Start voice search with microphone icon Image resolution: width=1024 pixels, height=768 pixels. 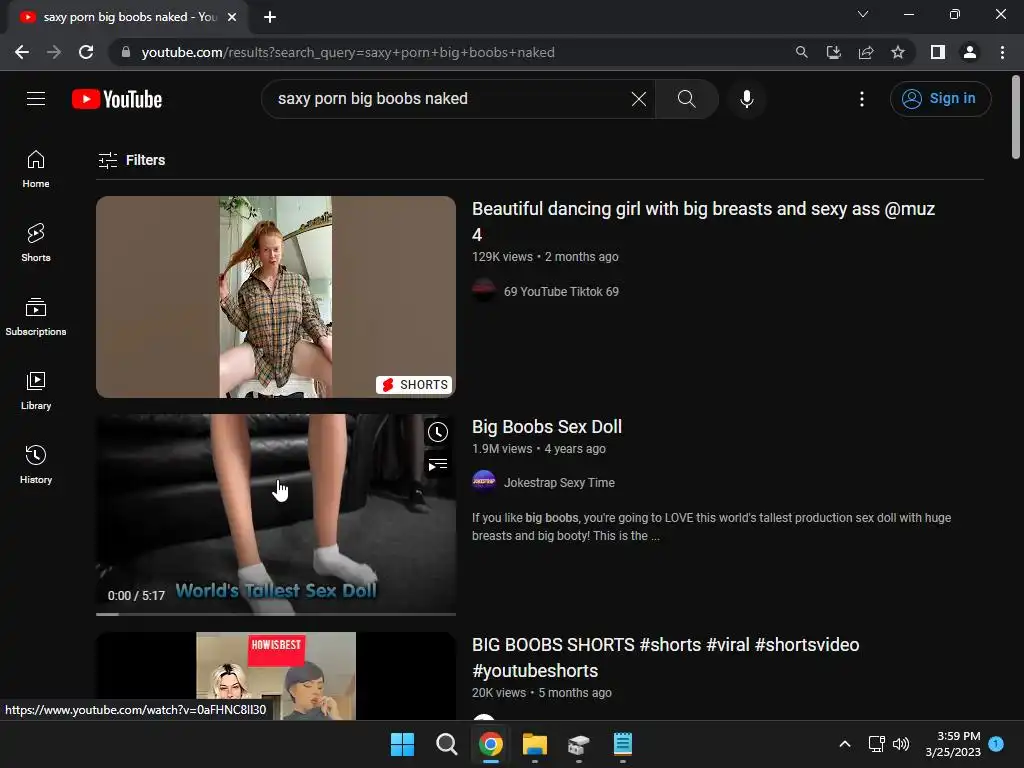(746, 99)
